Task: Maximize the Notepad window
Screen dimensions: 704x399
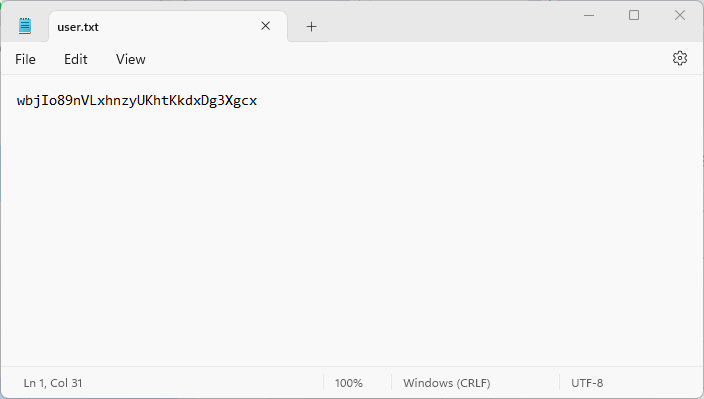Action: coord(634,15)
